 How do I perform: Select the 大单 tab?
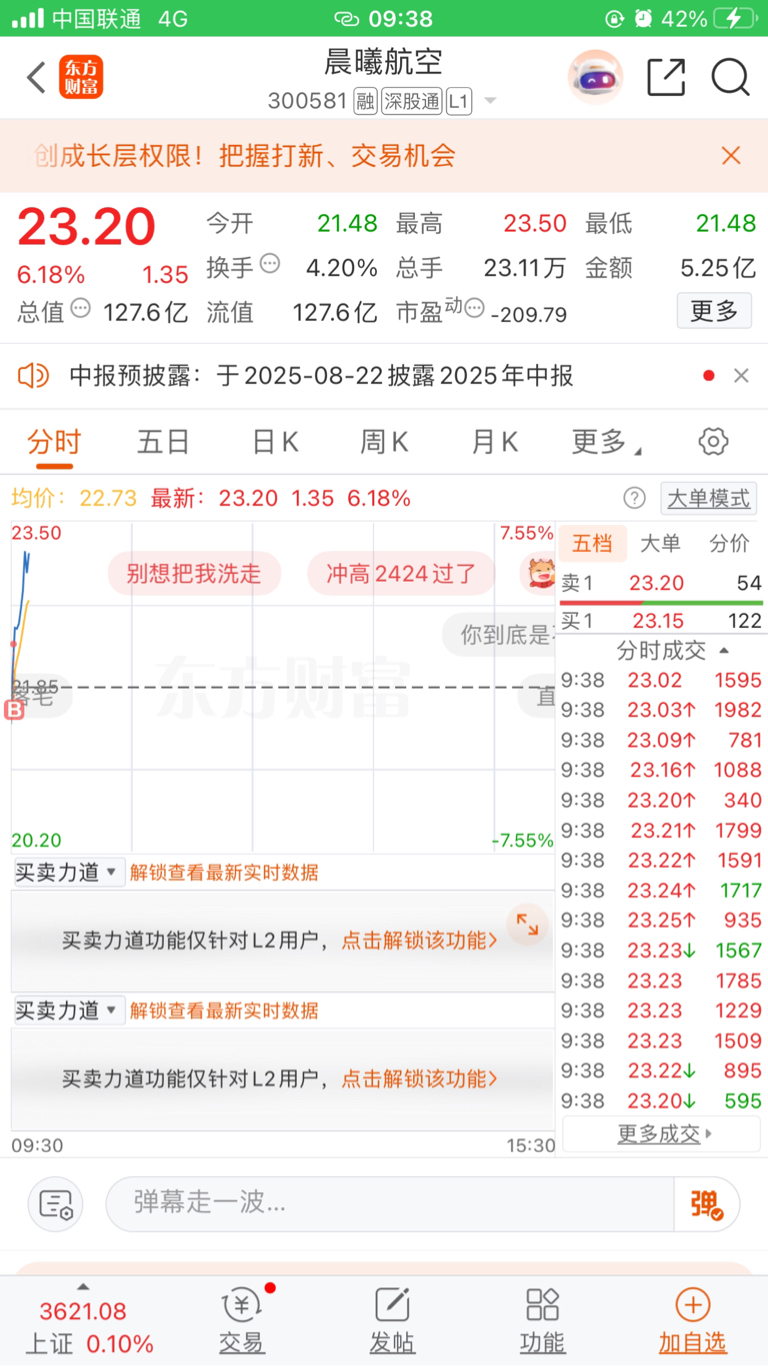[x=660, y=544]
